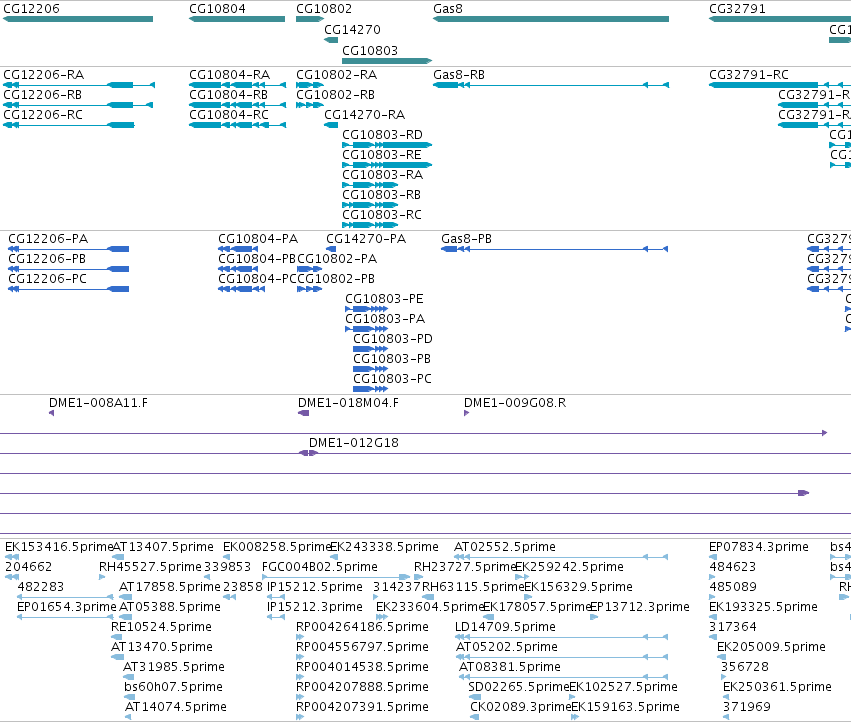Select EST FGC004B02.5prime
This screenshot has height=722, width=851.
(336, 577)
